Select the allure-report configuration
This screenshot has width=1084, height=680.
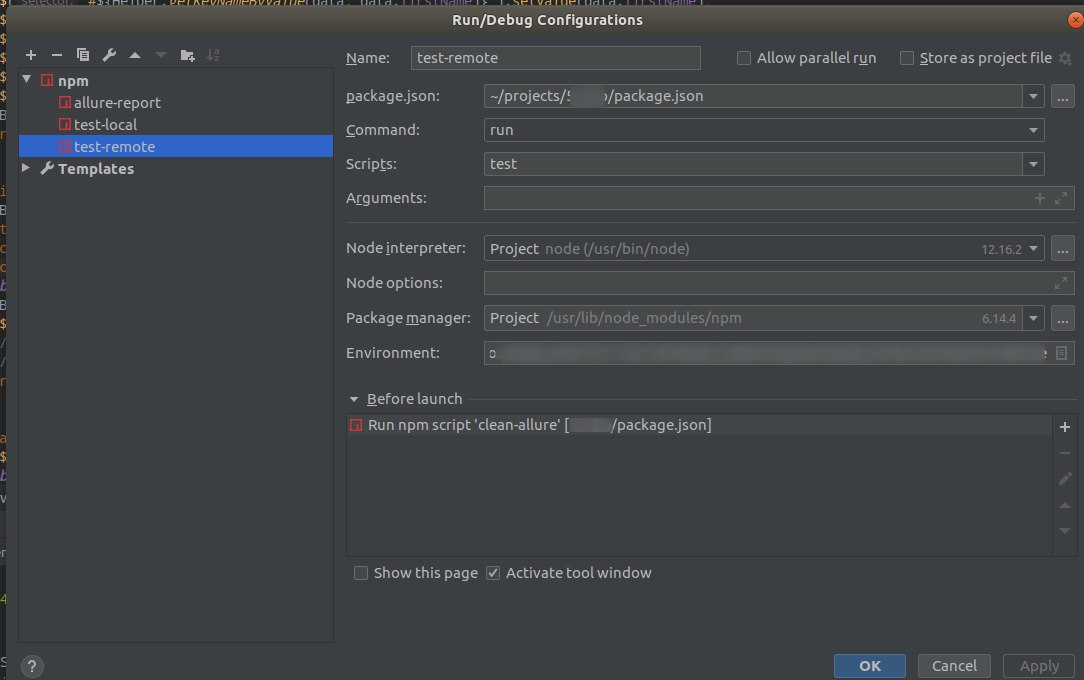116,103
